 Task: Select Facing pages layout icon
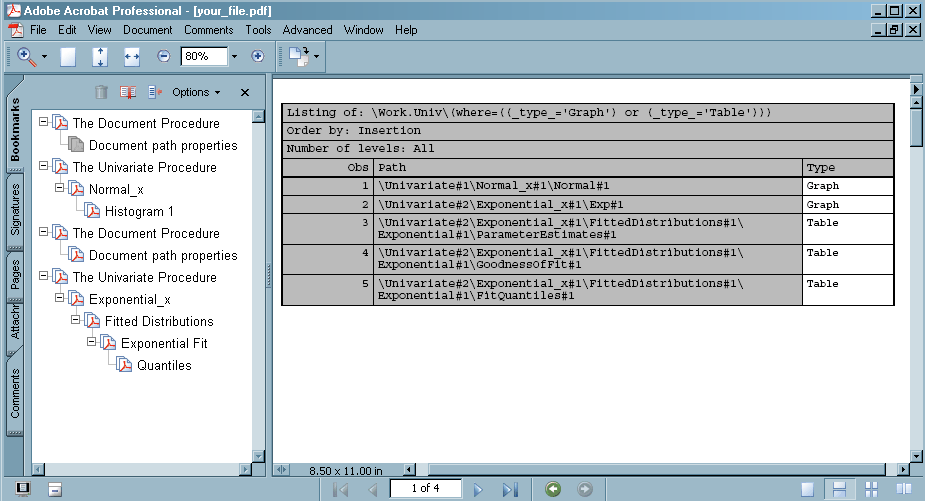click(x=903, y=489)
